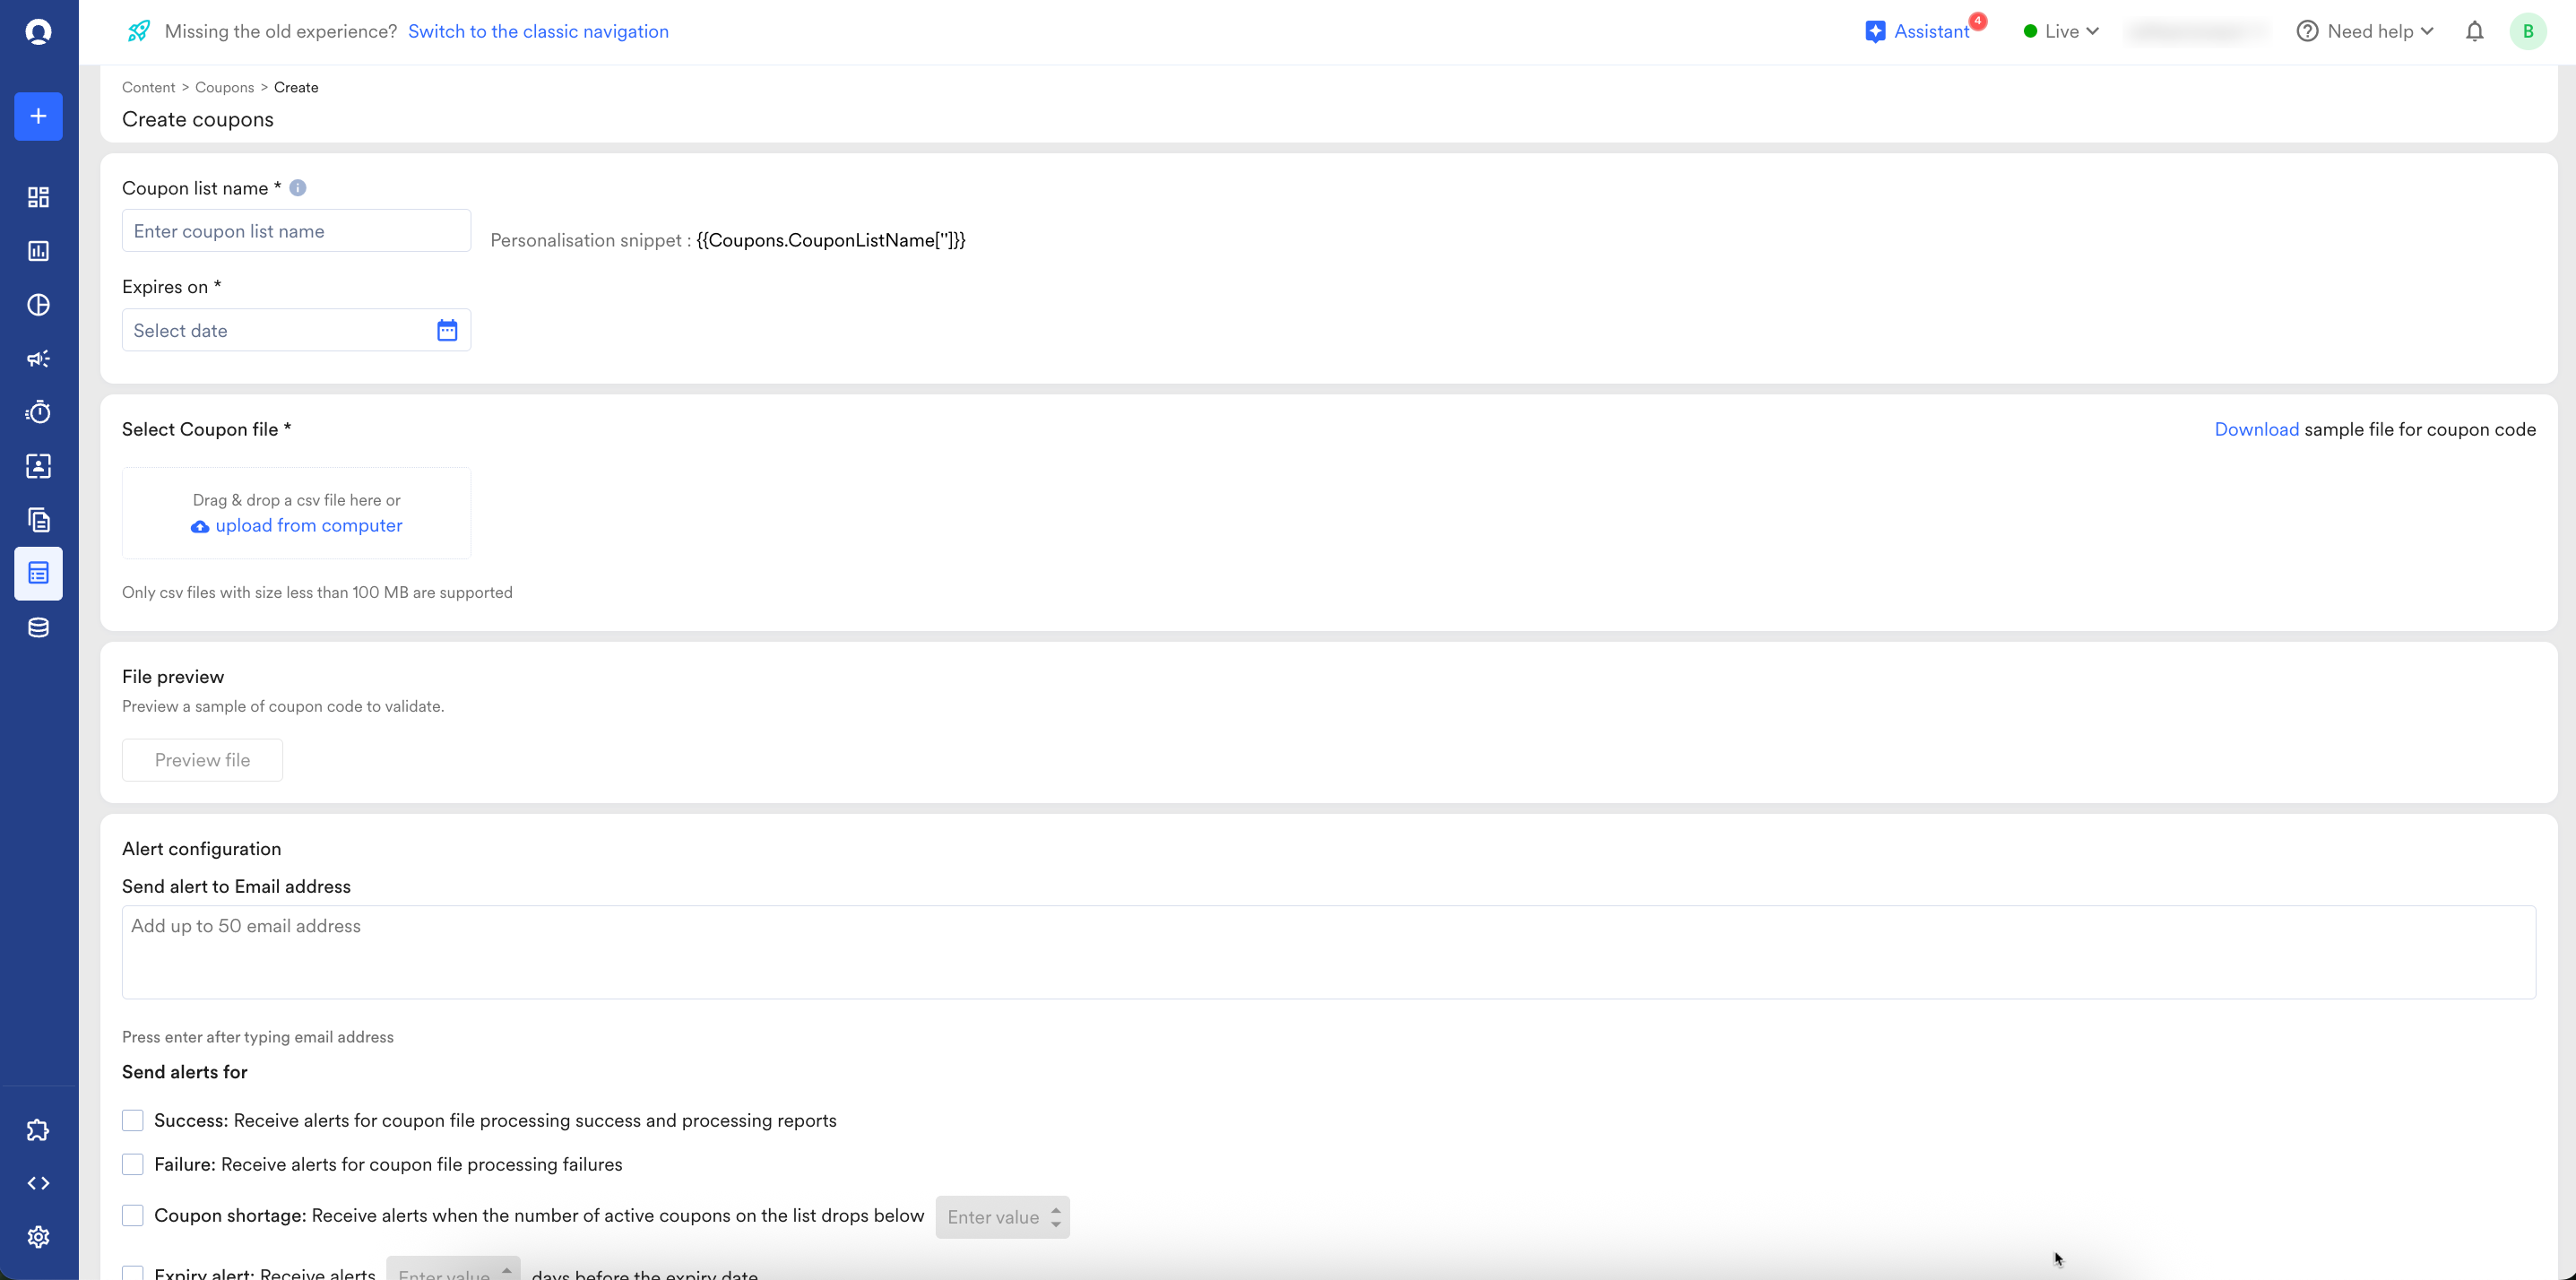Screen dimensions: 2576x1280
Task: Expand the Live environment dropdown
Action: (2061, 31)
